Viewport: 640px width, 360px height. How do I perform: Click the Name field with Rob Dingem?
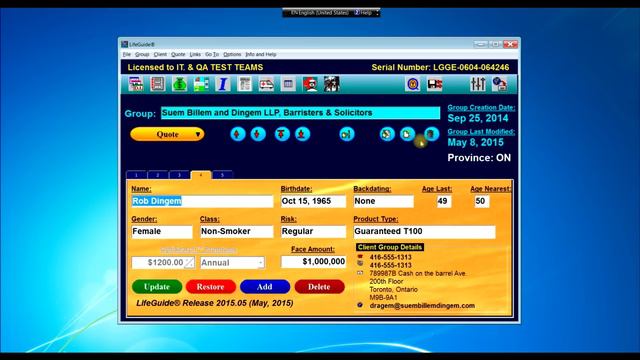202,201
